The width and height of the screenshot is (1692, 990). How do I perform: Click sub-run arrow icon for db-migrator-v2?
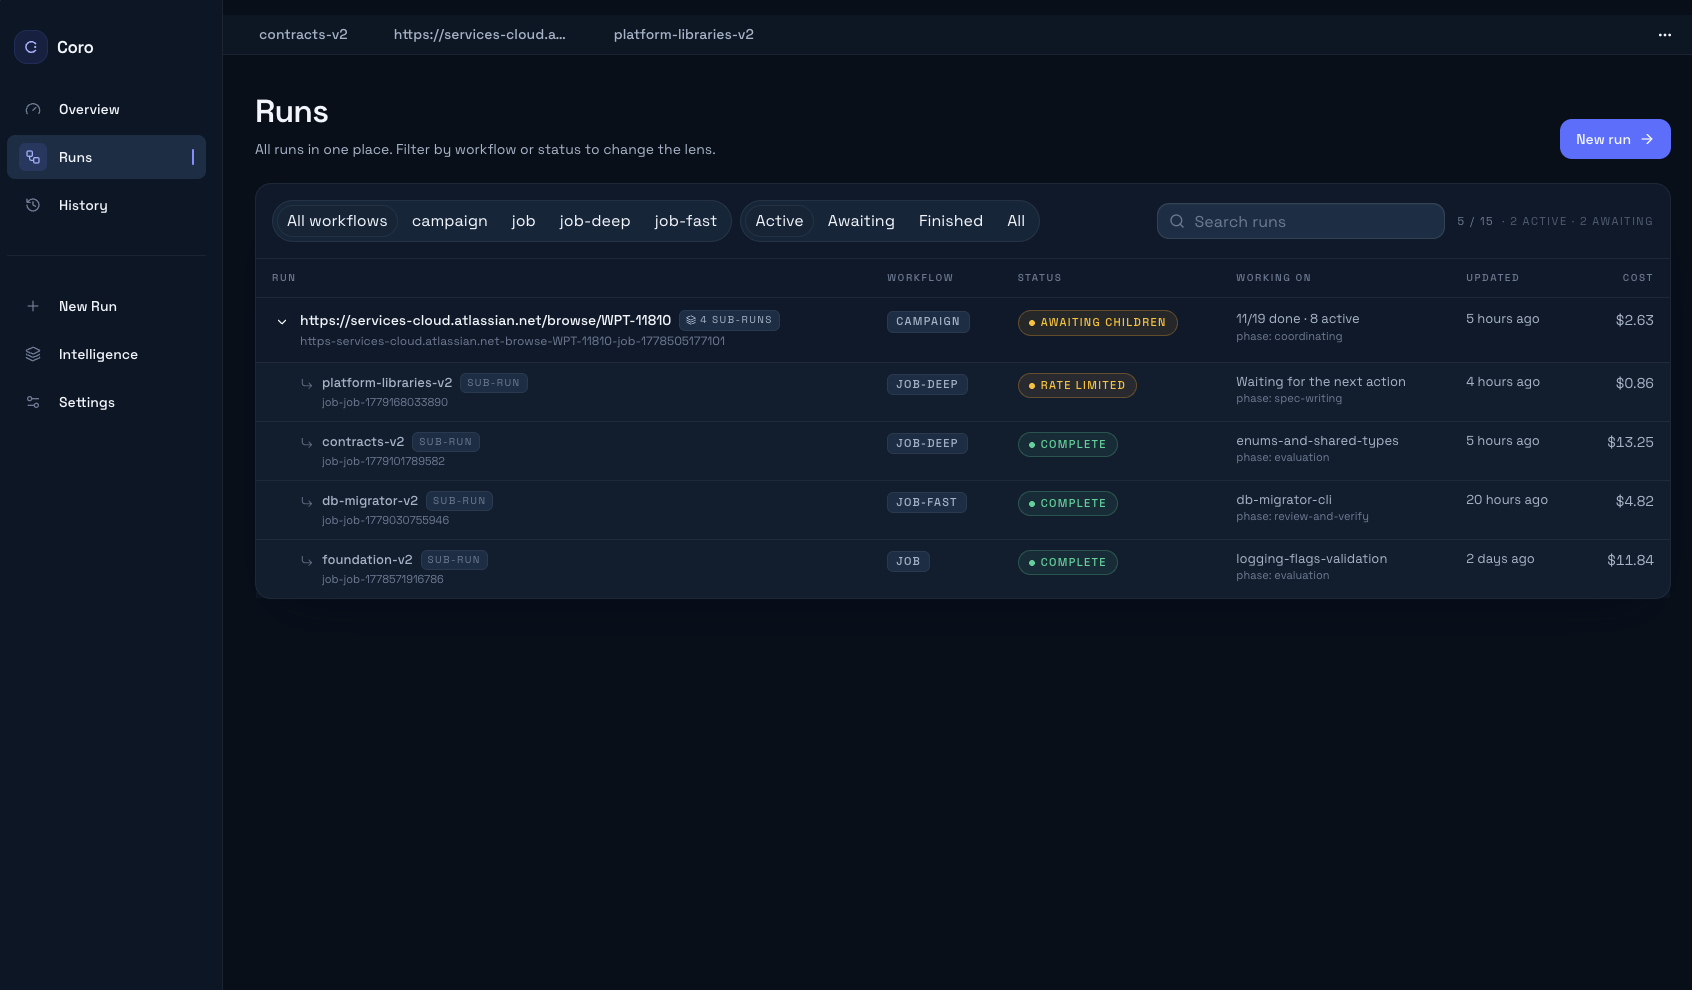[x=307, y=502]
